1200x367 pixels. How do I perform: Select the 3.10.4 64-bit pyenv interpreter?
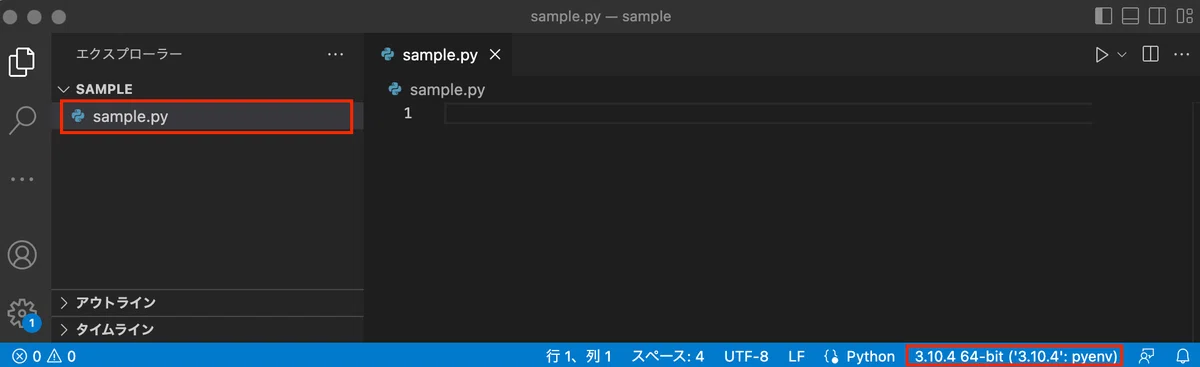pos(1014,356)
